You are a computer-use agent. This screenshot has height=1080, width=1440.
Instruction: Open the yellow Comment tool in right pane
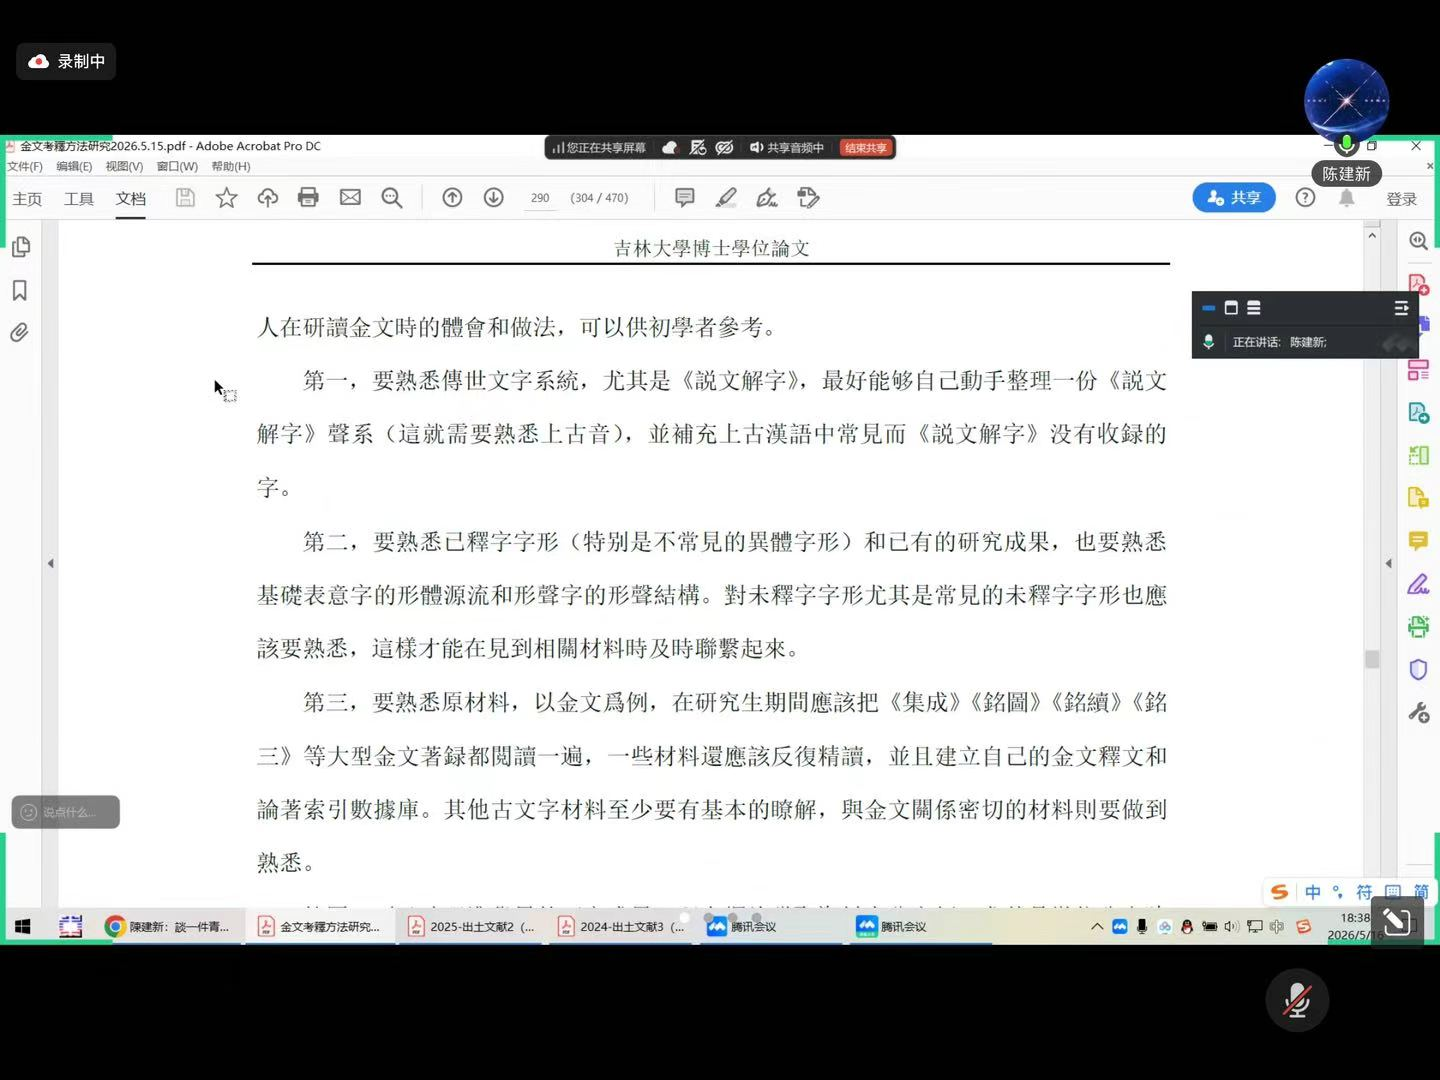click(x=1418, y=541)
